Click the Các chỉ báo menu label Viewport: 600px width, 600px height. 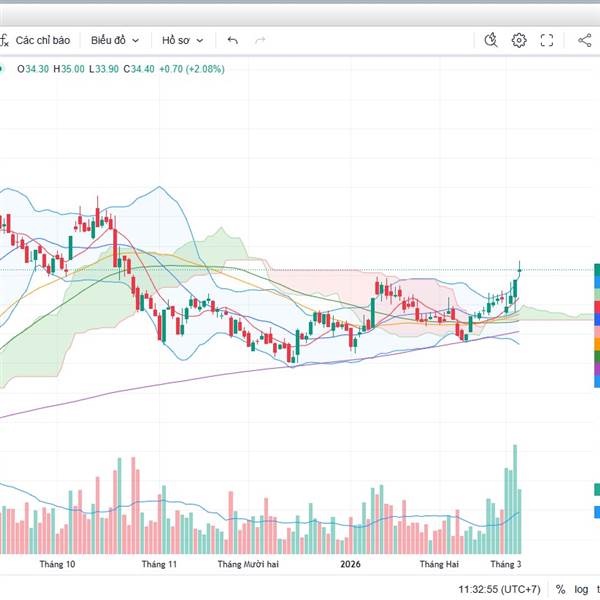pos(43,40)
